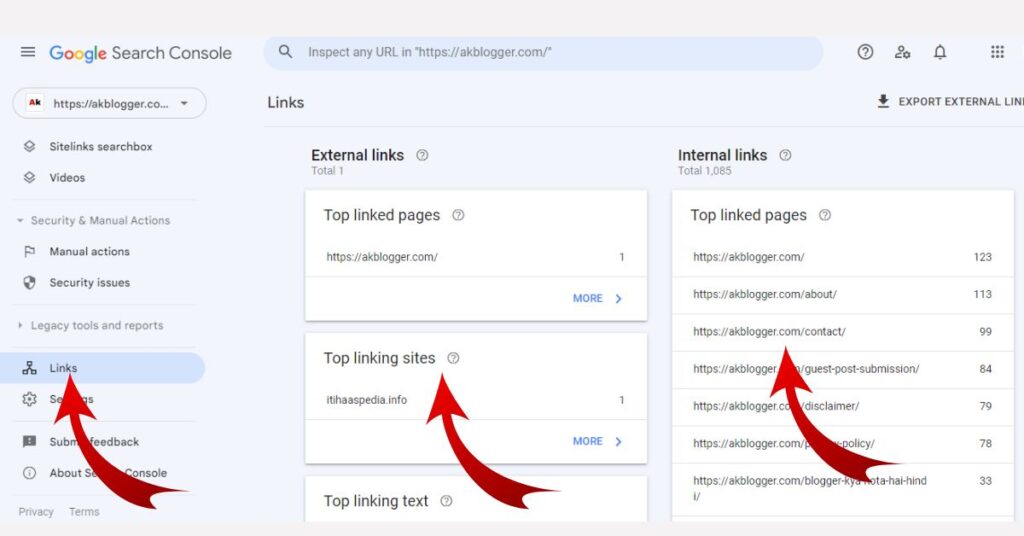Select external linked page https://akblogger.com/
The width and height of the screenshot is (1024, 536).
point(475,257)
